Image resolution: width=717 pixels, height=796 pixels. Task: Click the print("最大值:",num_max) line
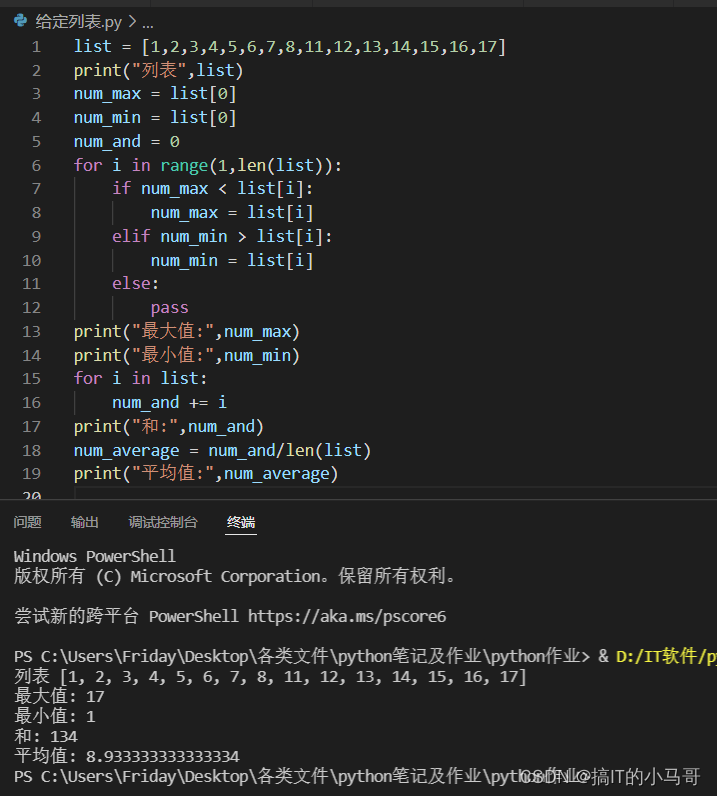click(187, 331)
